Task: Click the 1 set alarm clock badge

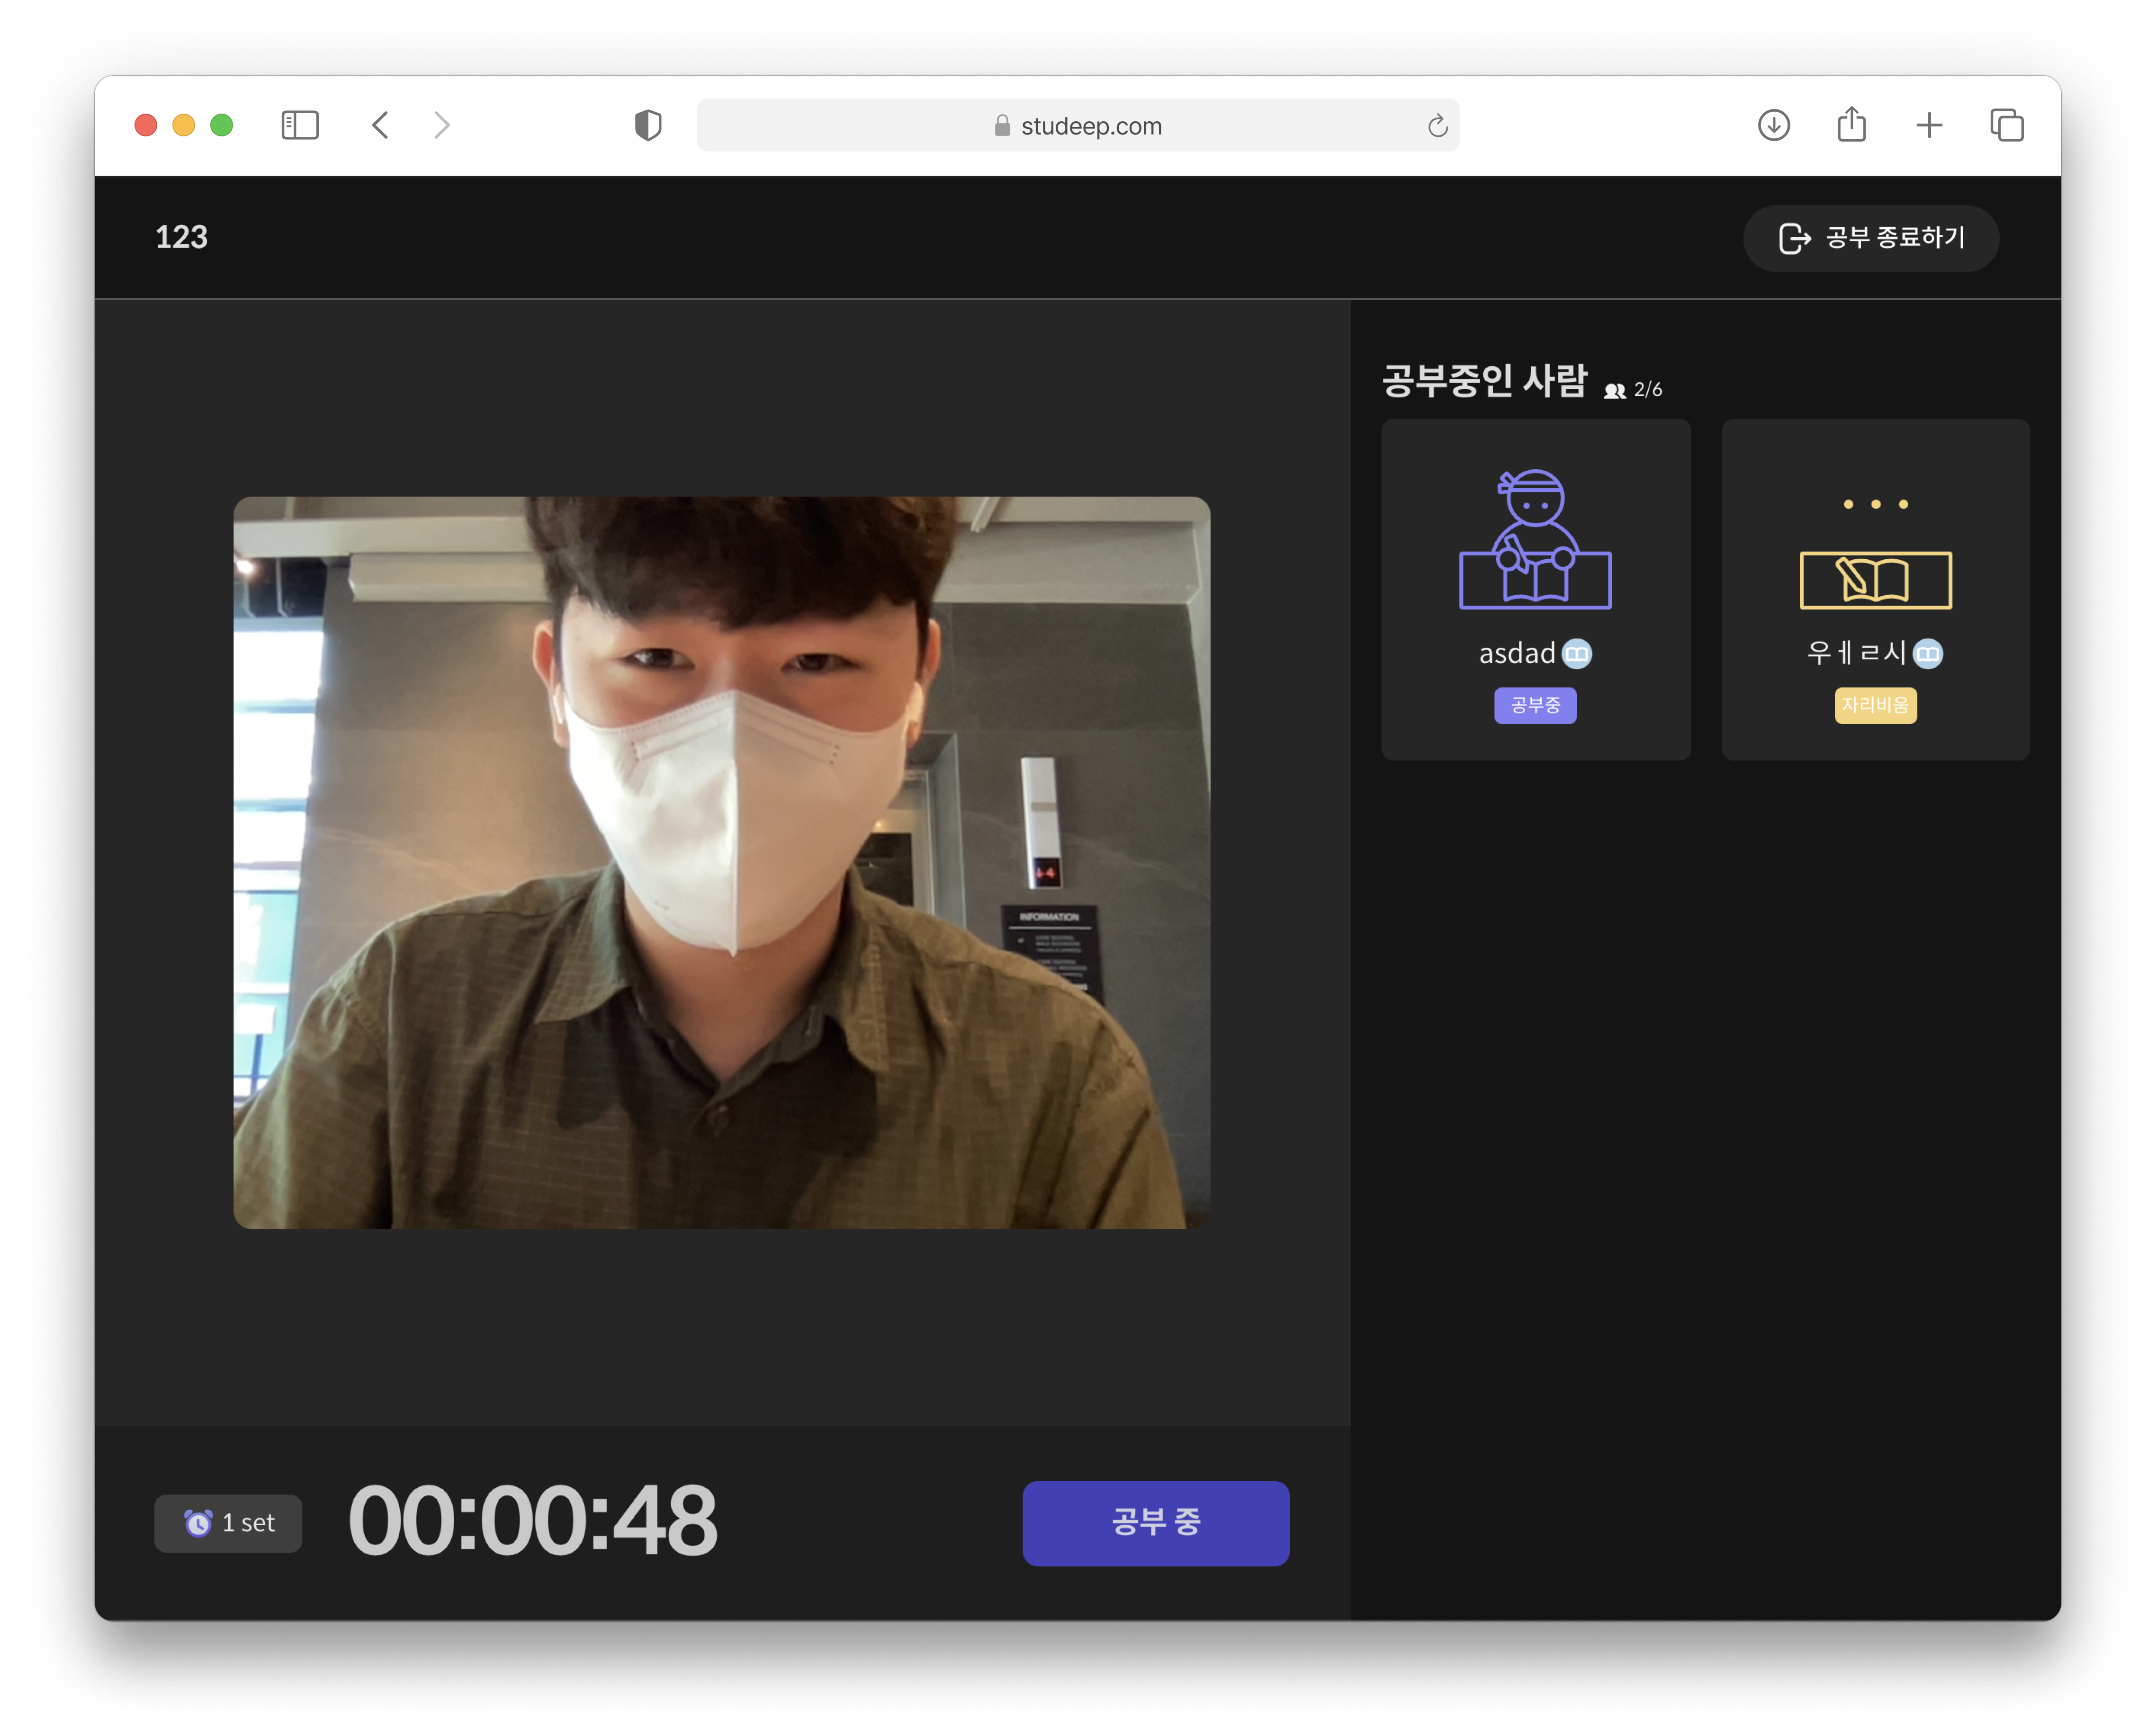Action: 228,1522
